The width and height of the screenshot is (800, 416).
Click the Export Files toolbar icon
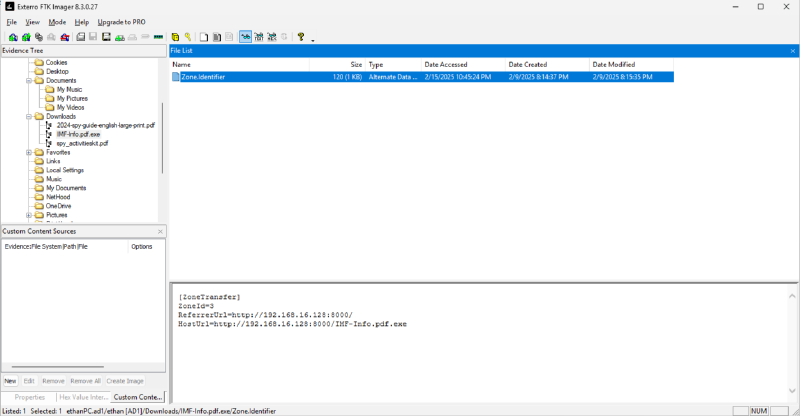coord(204,37)
